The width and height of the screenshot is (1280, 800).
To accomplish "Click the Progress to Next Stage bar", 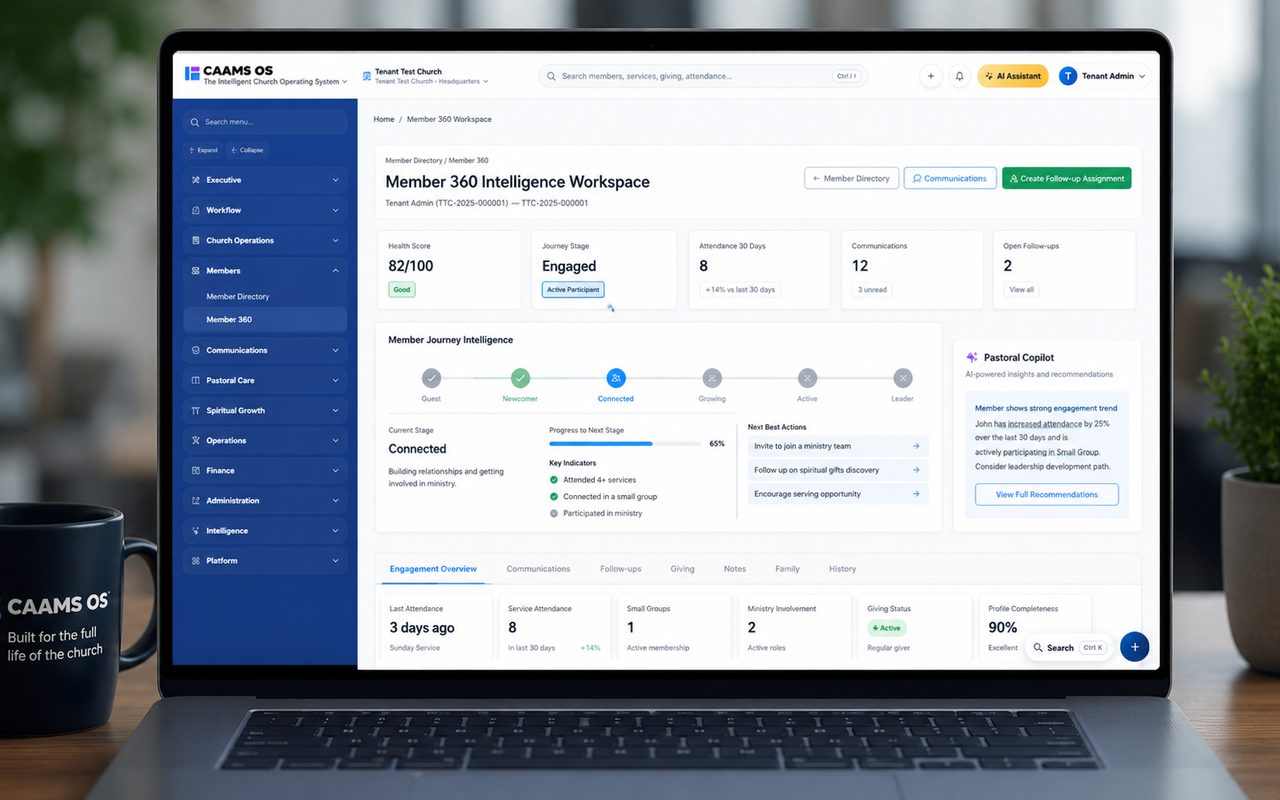I will (x=624, y=443).
